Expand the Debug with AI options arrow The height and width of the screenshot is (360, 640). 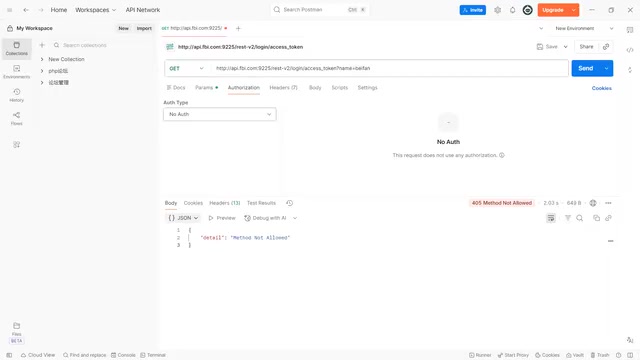[x=295, y=218]
